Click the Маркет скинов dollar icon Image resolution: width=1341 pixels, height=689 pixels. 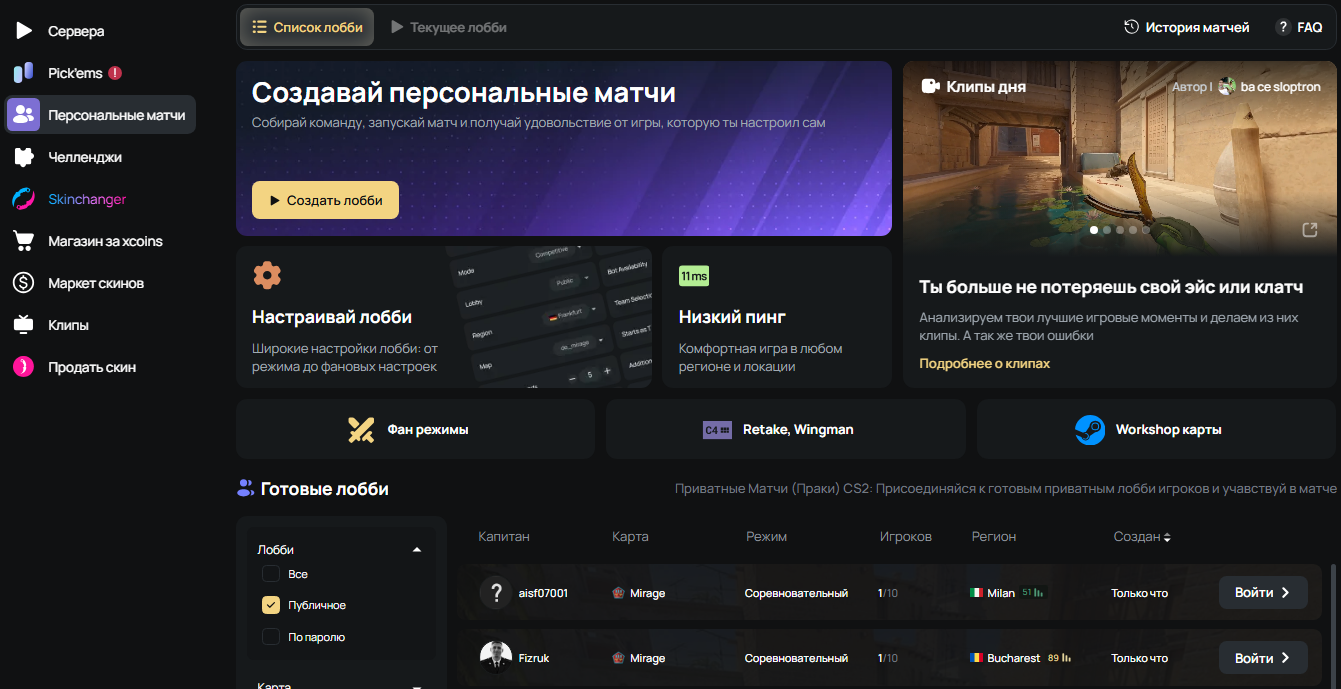23,283
